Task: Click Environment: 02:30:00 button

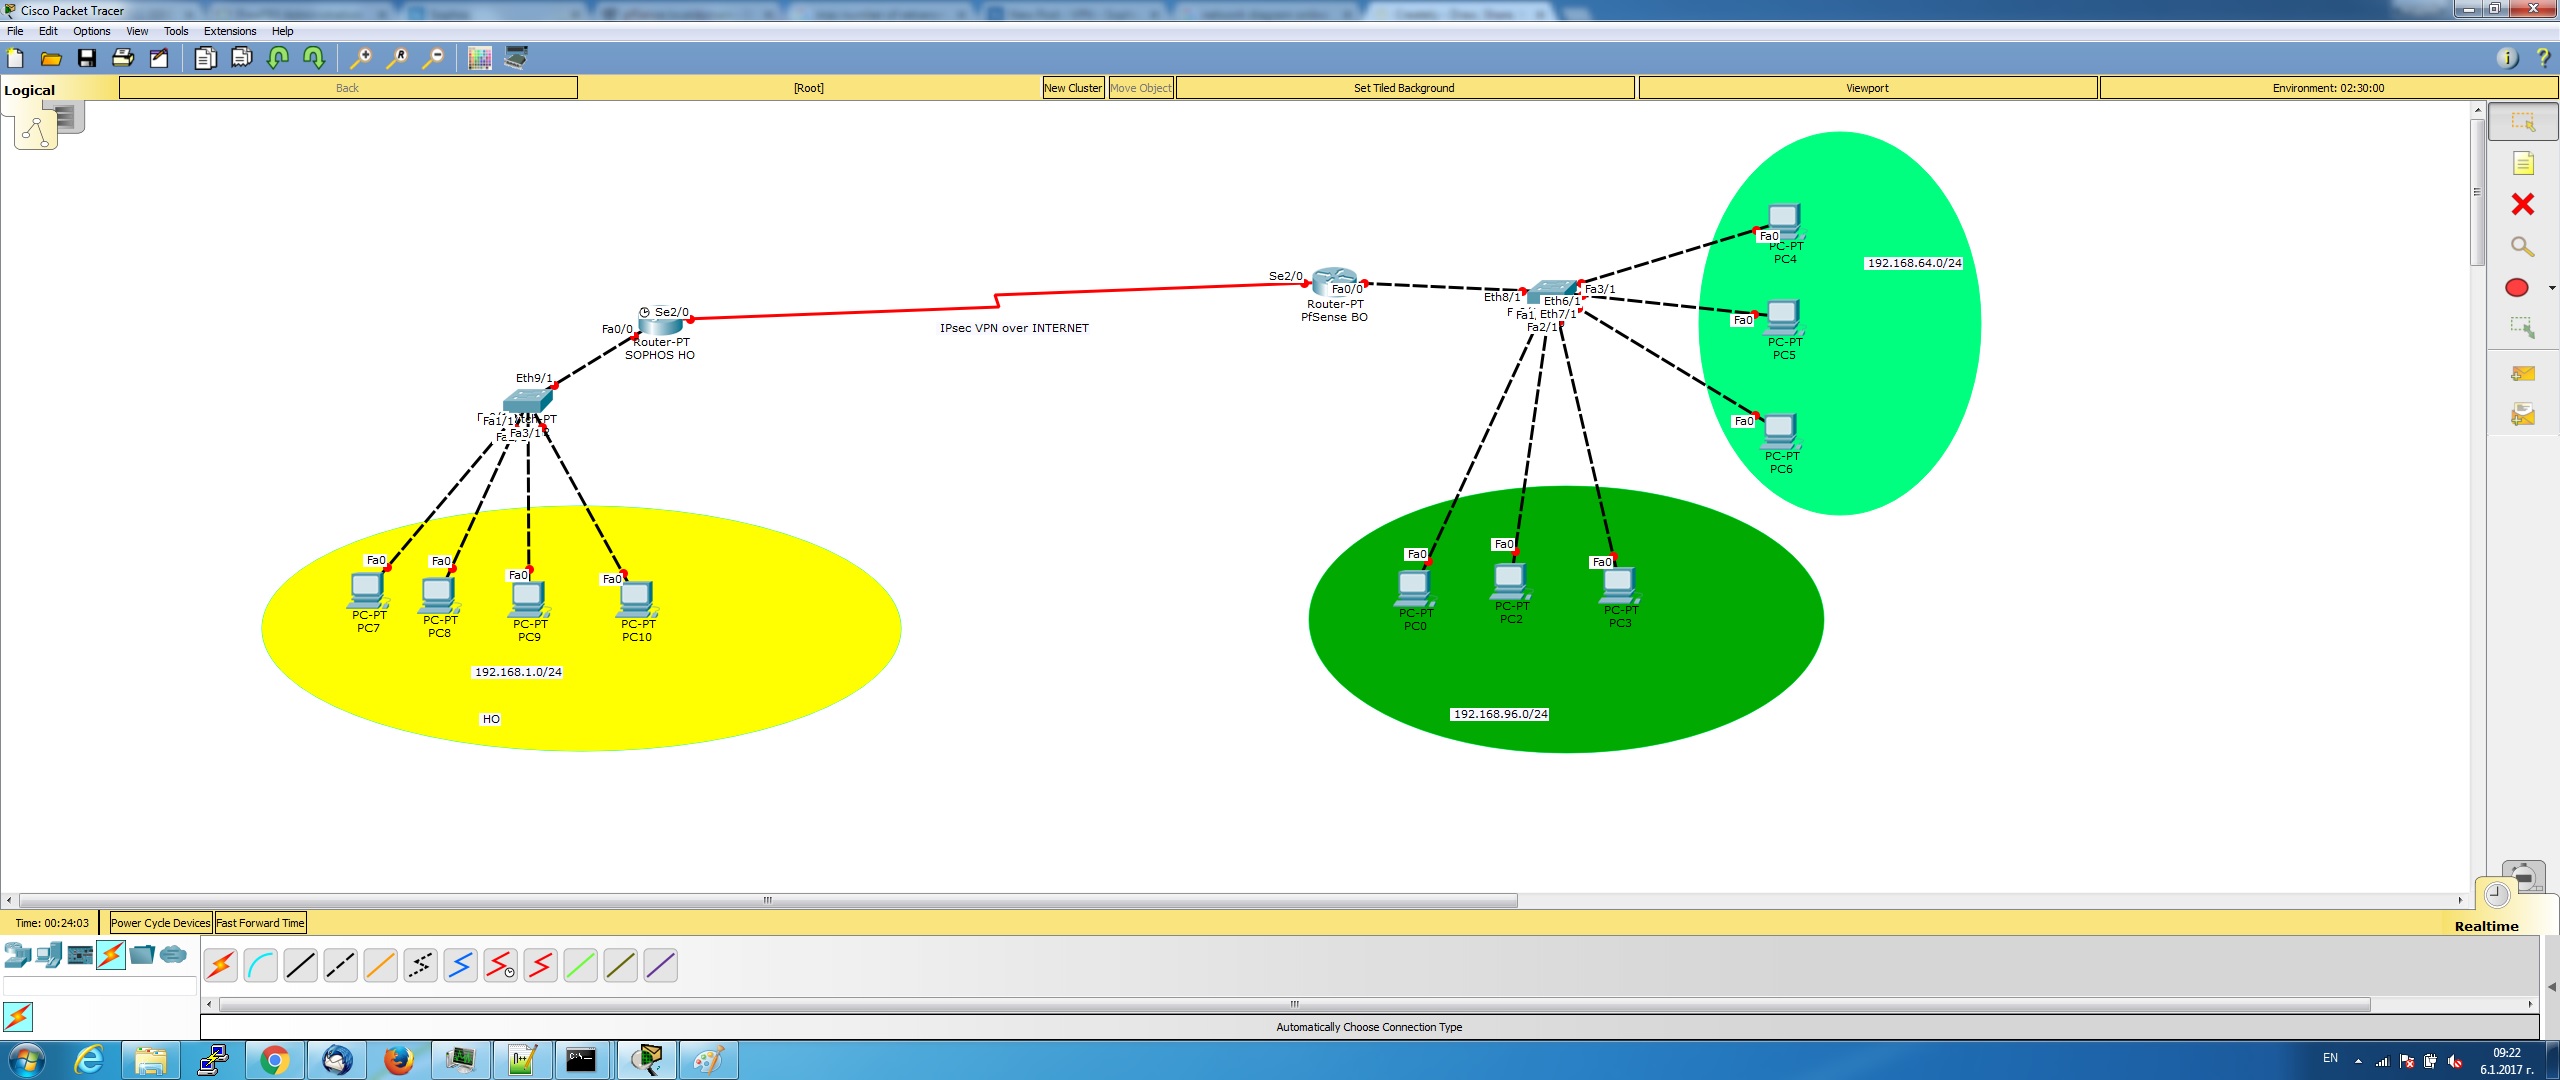Action: click(2328, 88)
